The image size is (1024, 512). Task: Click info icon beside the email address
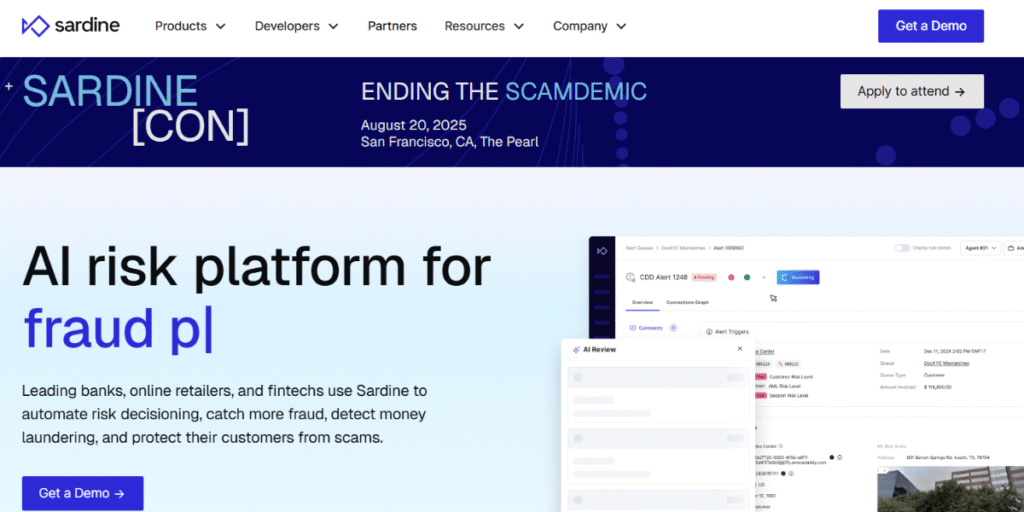[840, 457]
